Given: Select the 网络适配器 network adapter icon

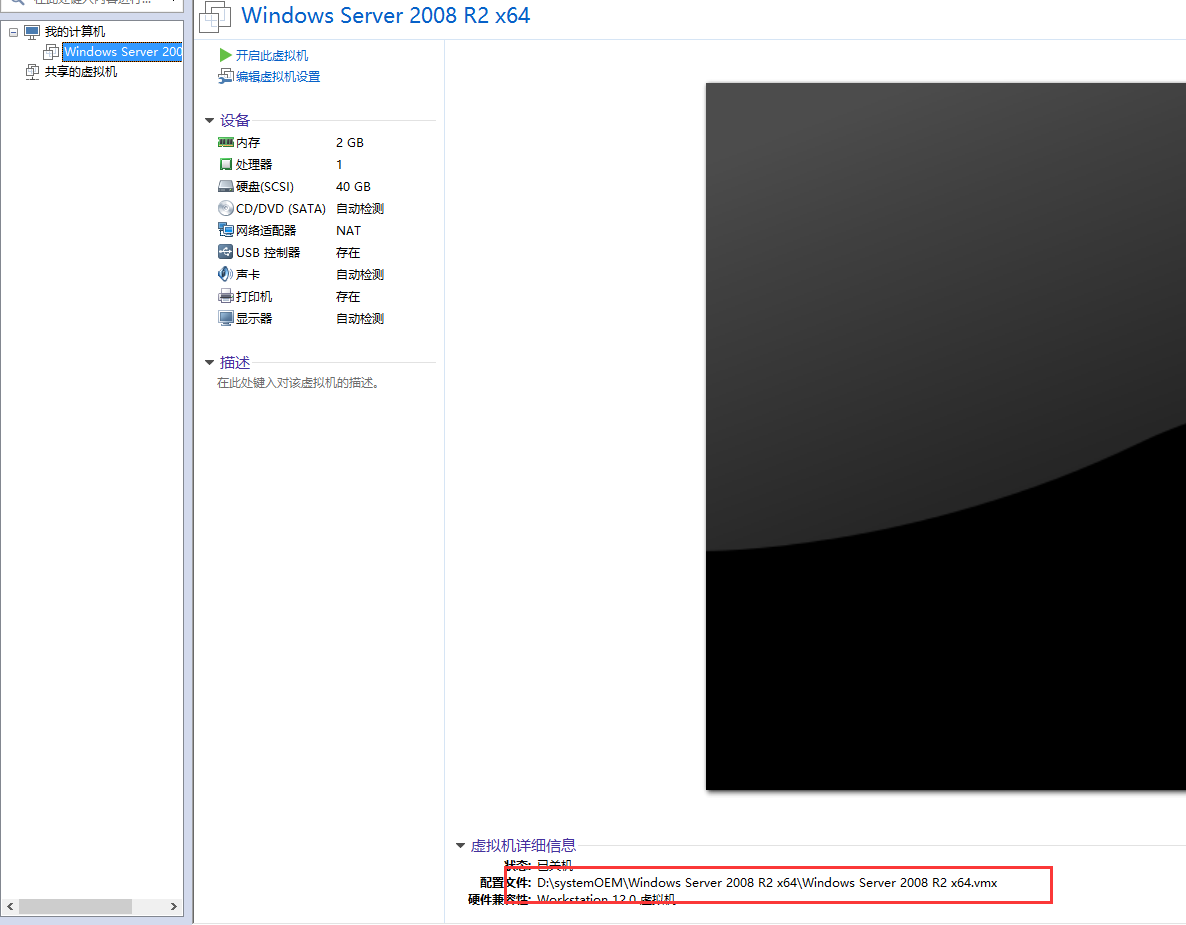Looking at the screenshot, I should [225, 230].
